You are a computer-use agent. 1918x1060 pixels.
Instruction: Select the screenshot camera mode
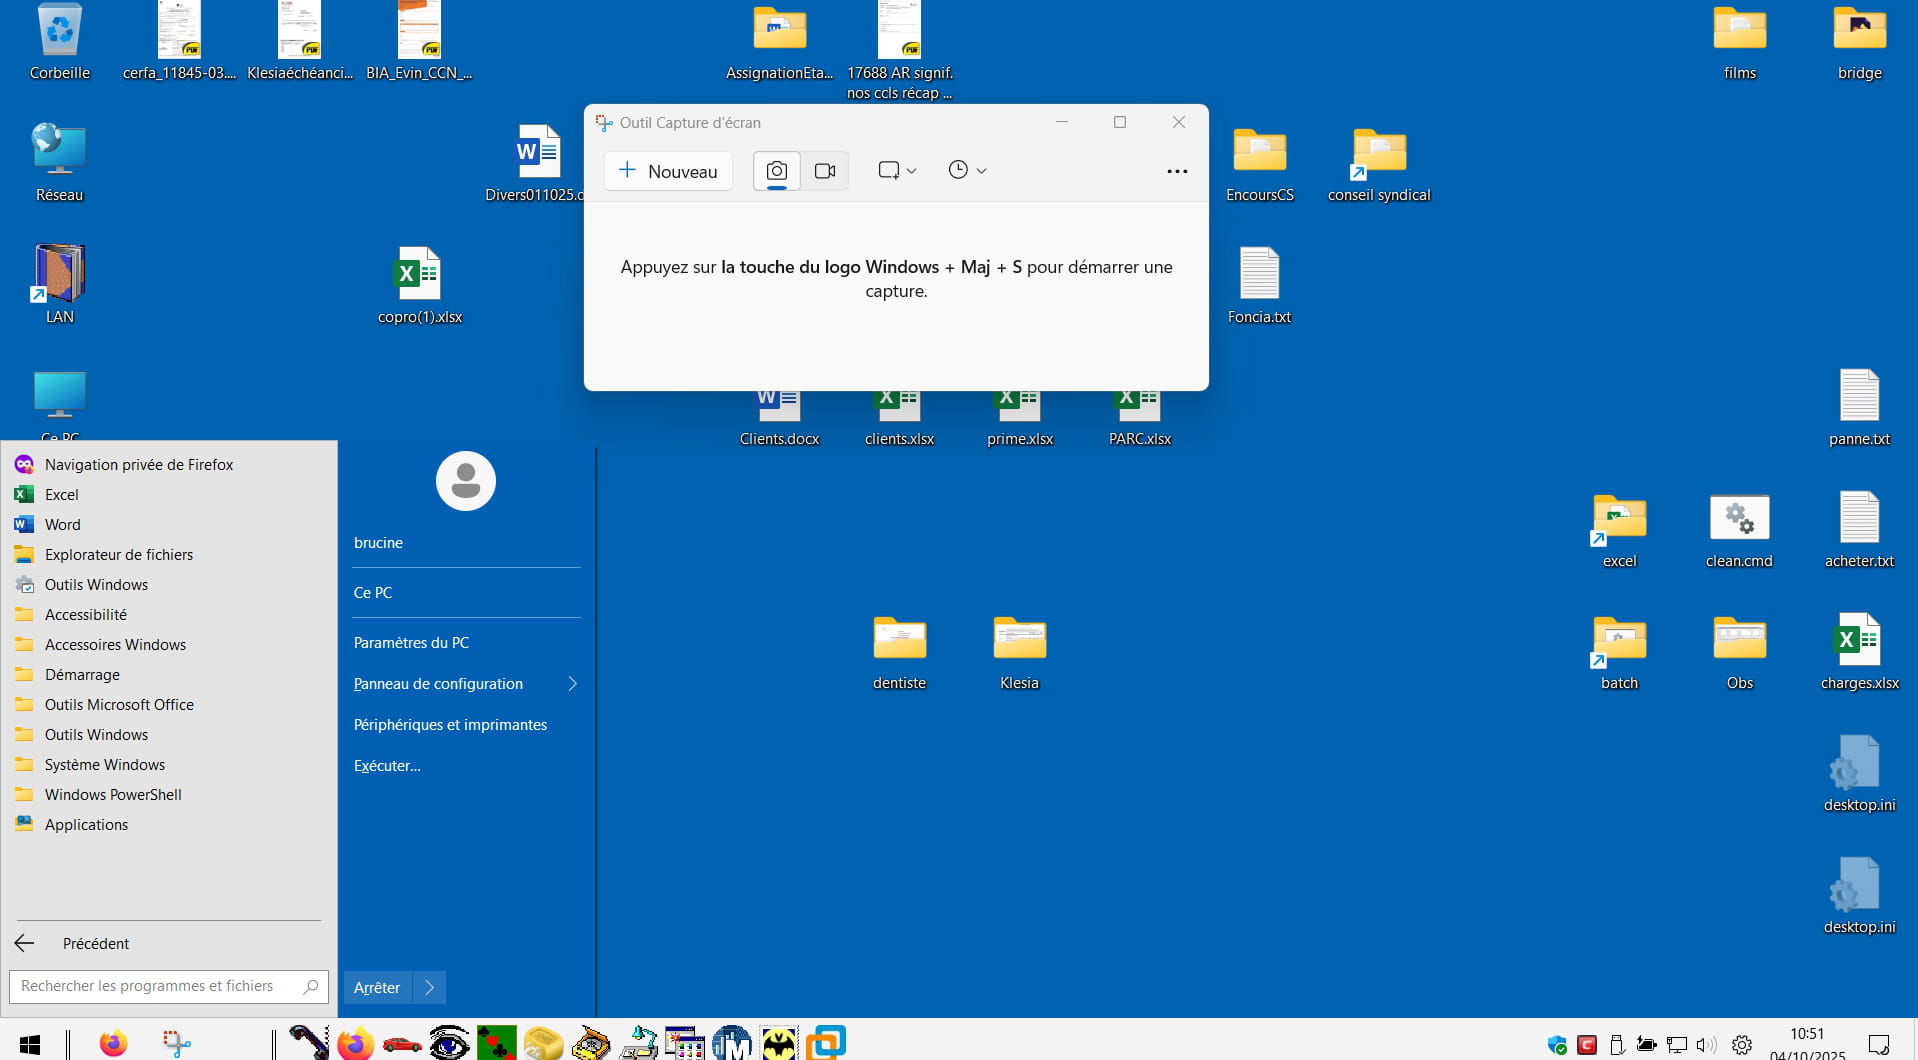point(776,171)
